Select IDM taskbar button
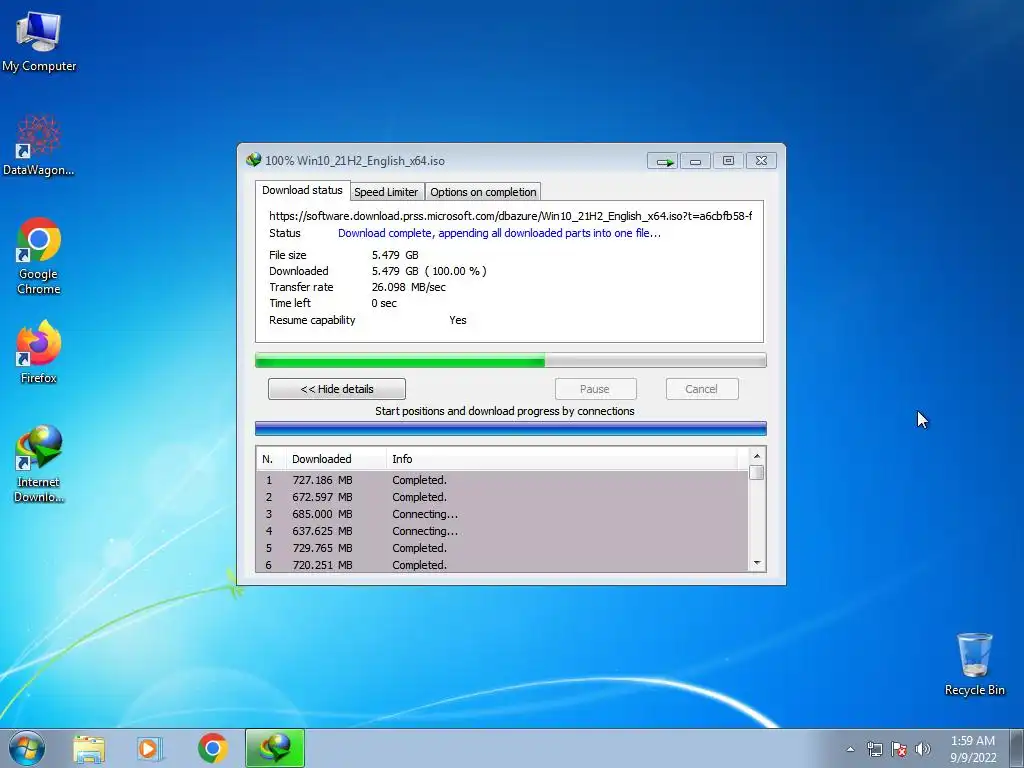Viewport: 1024px width, 768px height. 275,748
